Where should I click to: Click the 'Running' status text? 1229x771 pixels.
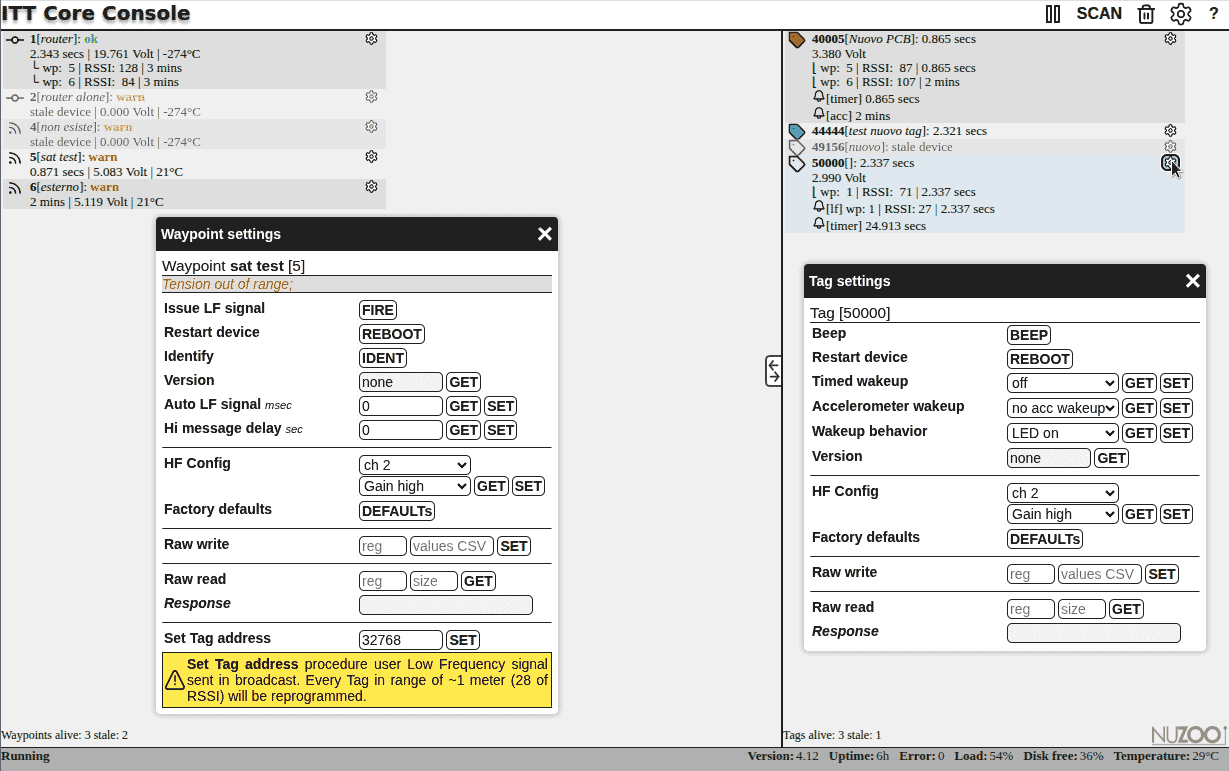pyautogui.click(x=26, y=756)
